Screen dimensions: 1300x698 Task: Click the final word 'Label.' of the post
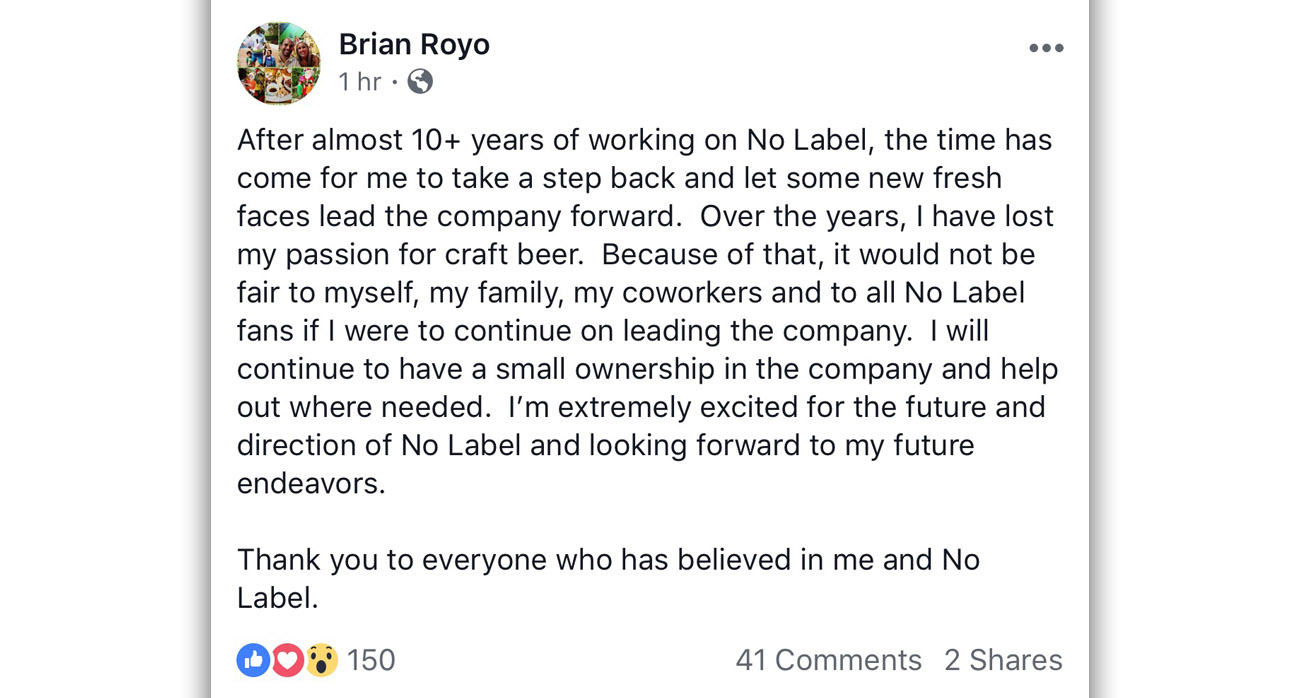[278, 598]
